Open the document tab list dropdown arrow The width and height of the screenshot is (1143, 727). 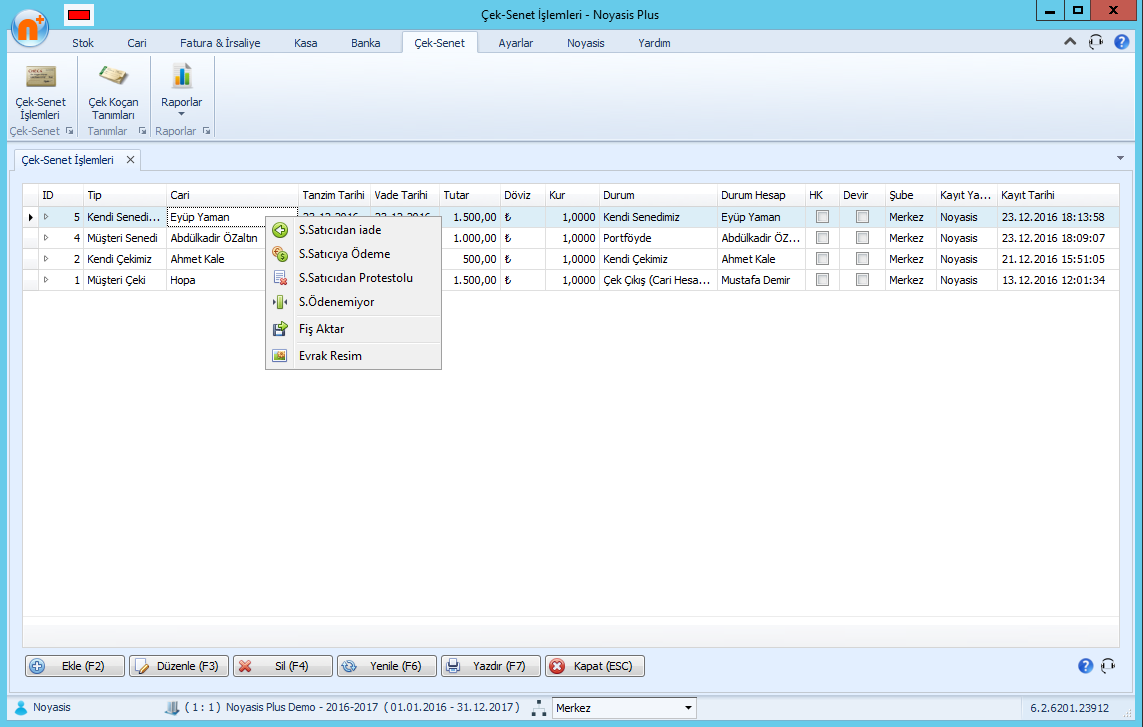[x=1120, y=158]
